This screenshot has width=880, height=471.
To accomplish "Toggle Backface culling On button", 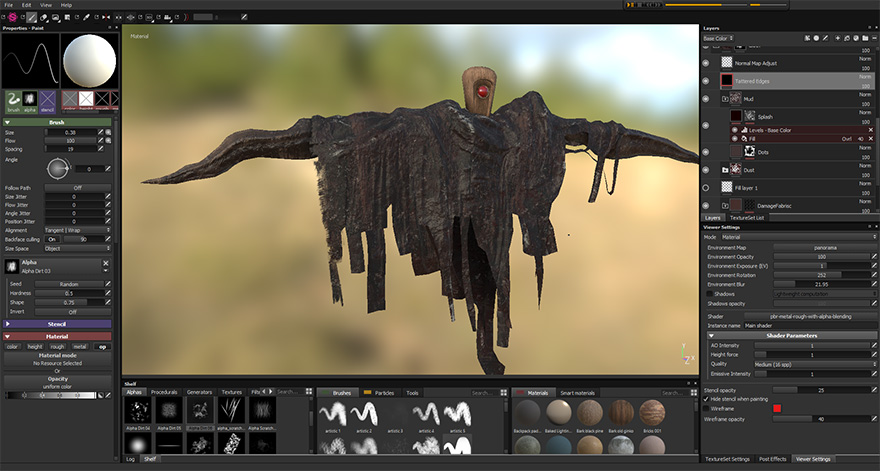I will 52,239.
